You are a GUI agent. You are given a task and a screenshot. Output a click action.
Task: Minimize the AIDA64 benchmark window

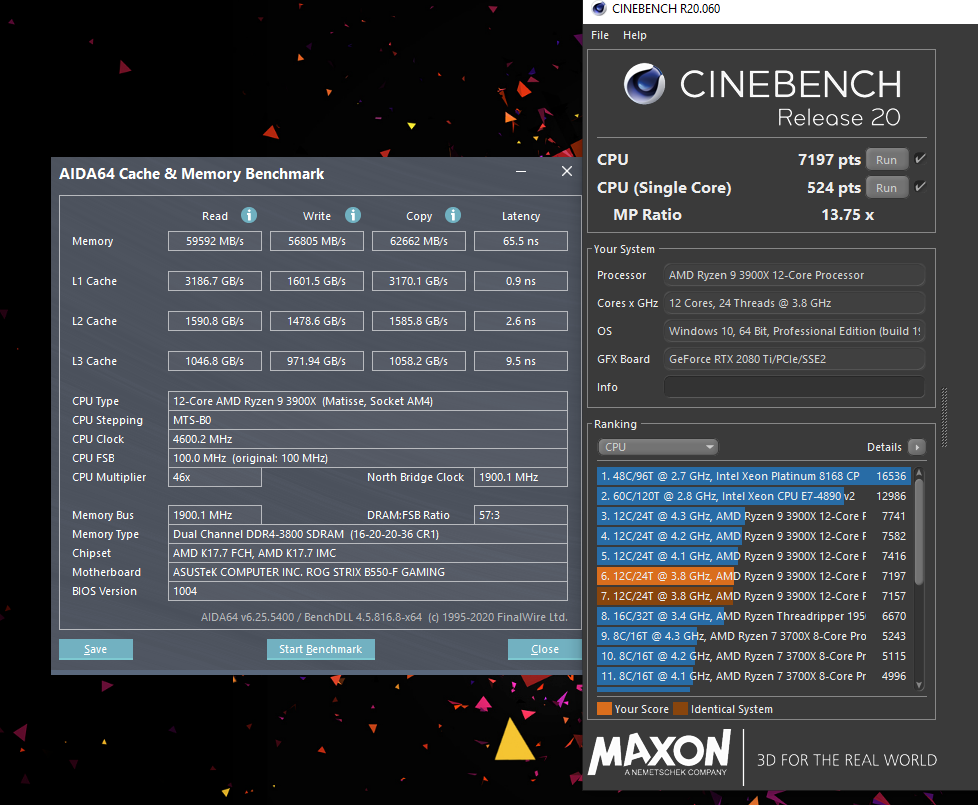(x=521, y=171)
